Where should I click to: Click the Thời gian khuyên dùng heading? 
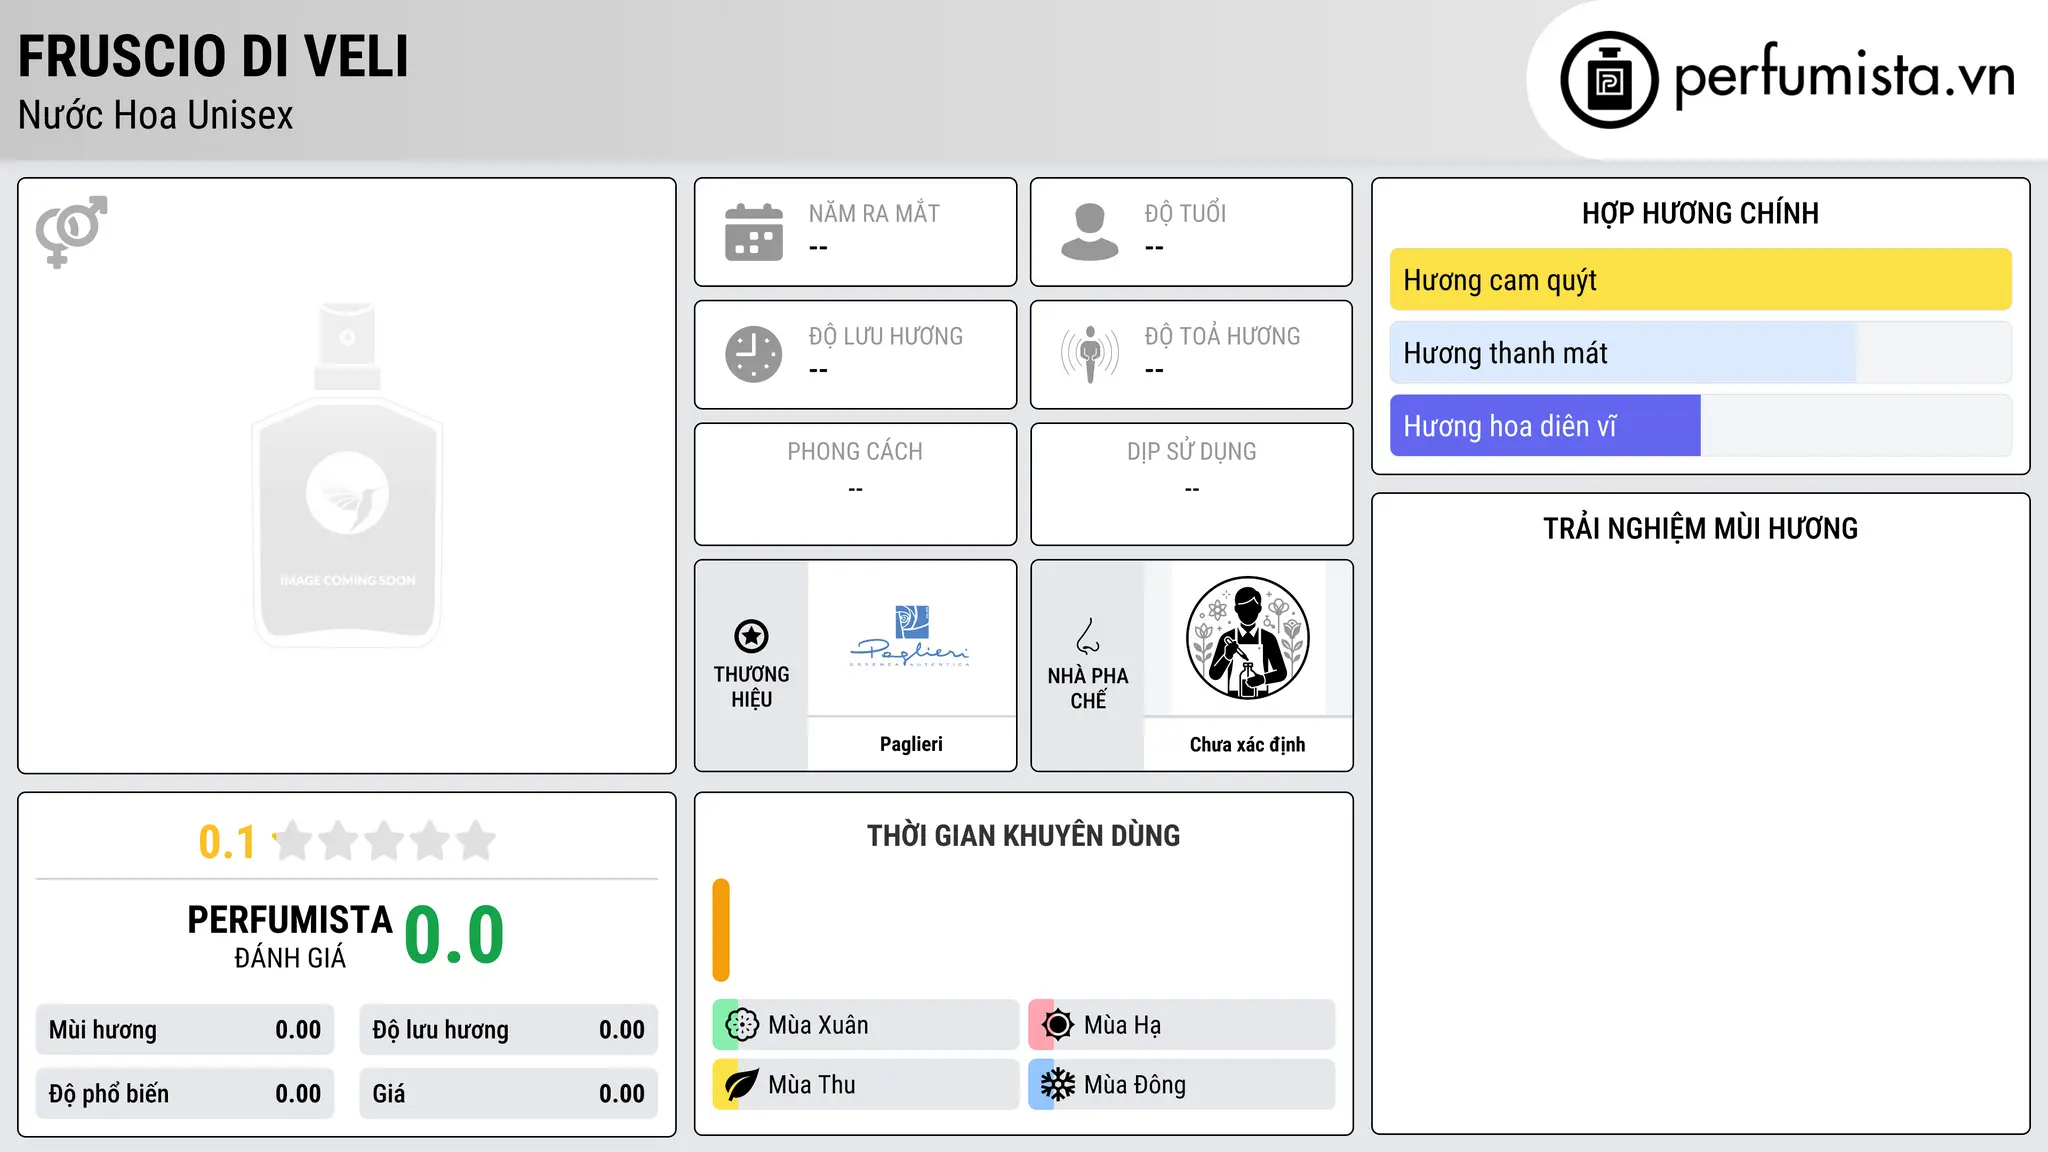tap(1023, 835)
